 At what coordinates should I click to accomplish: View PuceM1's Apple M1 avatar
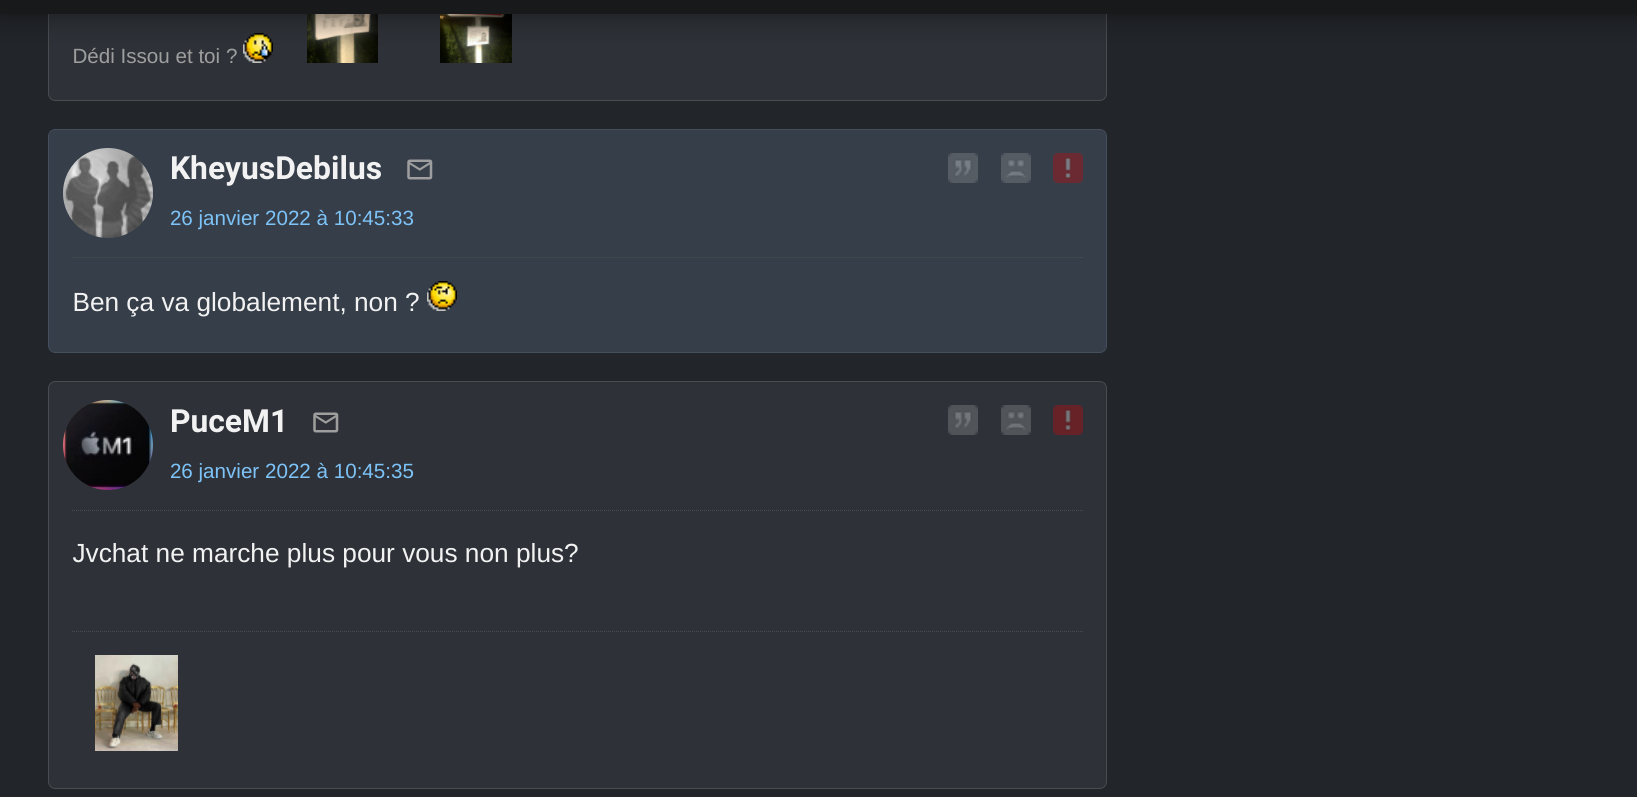click(x=108, y=445)
